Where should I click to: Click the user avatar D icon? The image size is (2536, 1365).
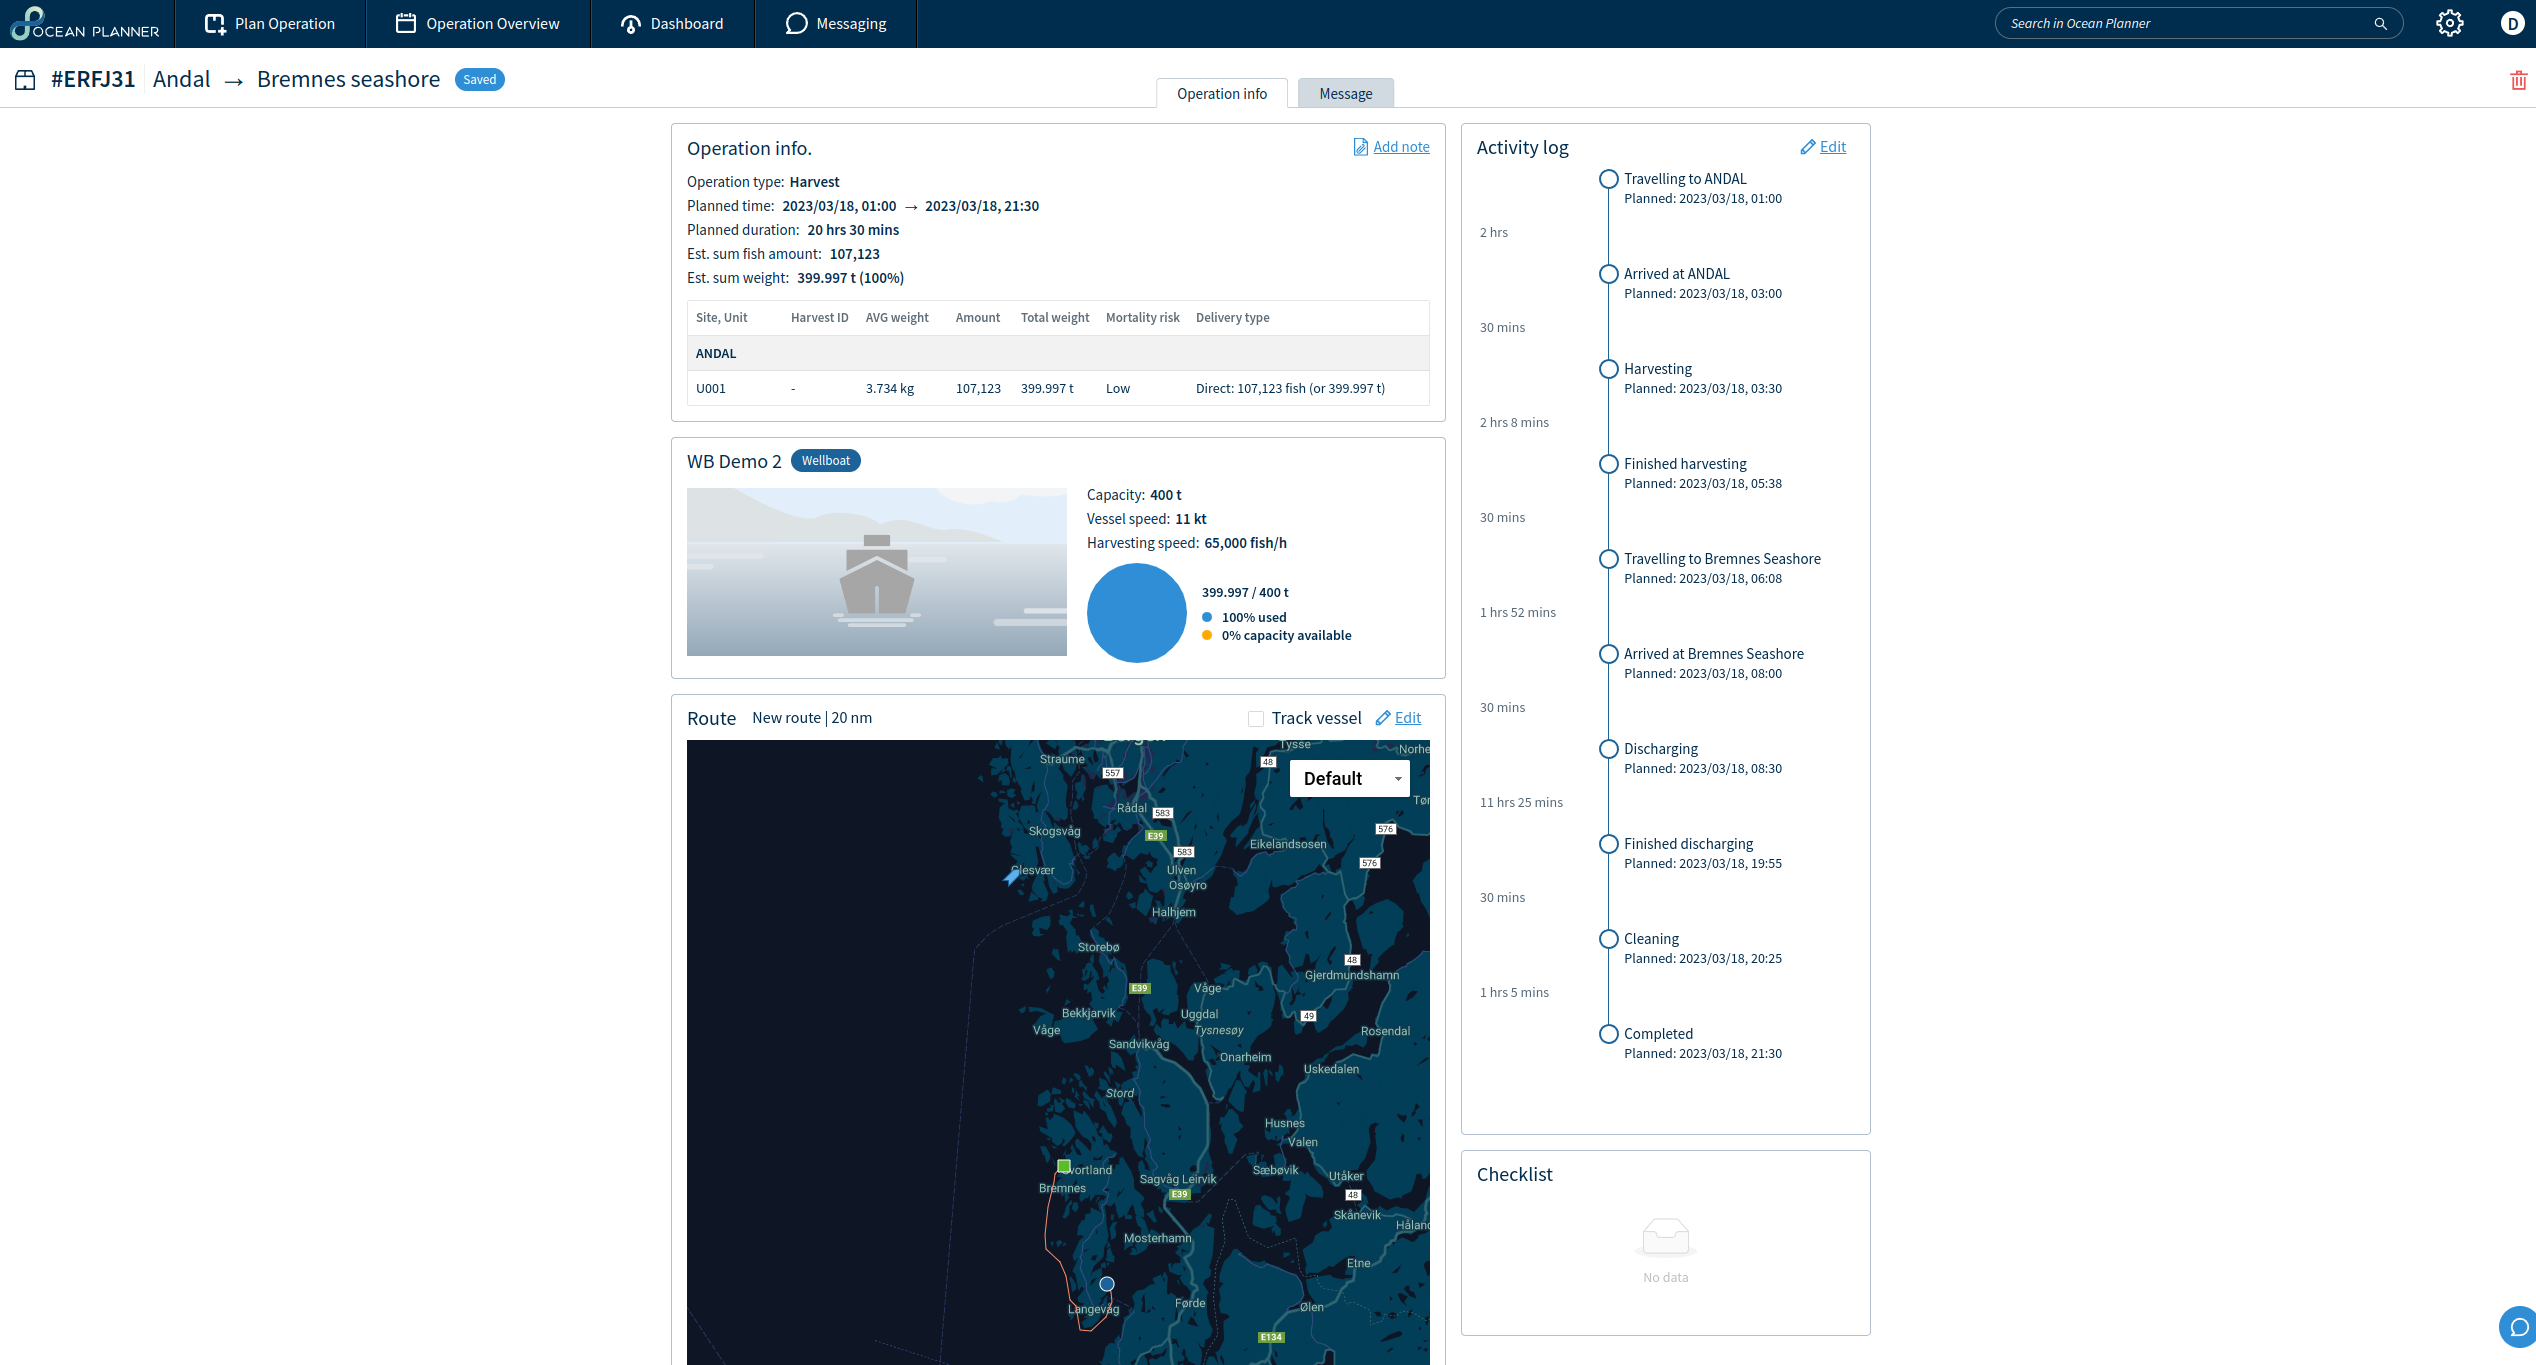(x=2511, y=23)
